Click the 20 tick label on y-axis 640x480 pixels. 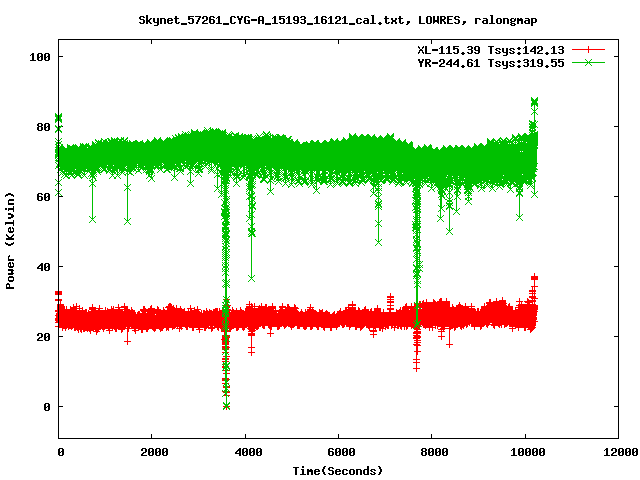click(42, 337)
